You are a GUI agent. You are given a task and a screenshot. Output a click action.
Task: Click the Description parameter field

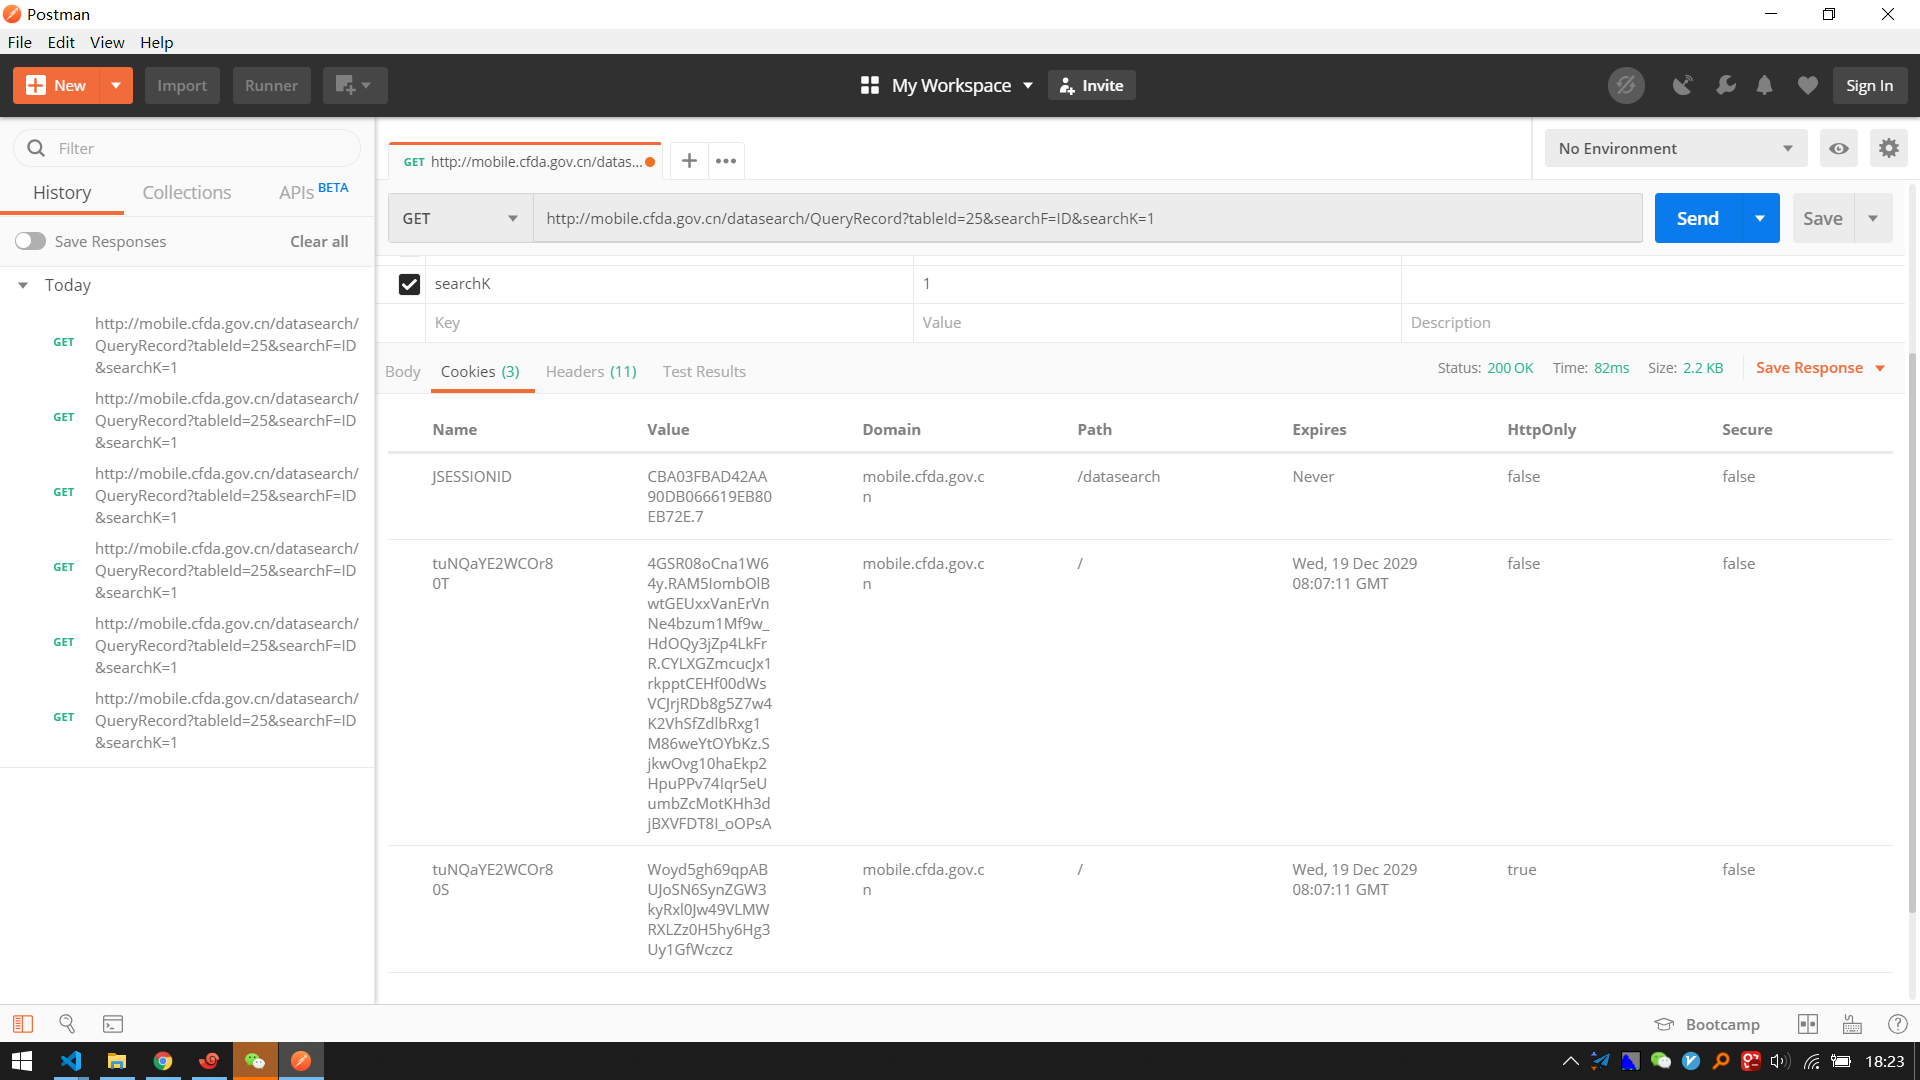1653,323
